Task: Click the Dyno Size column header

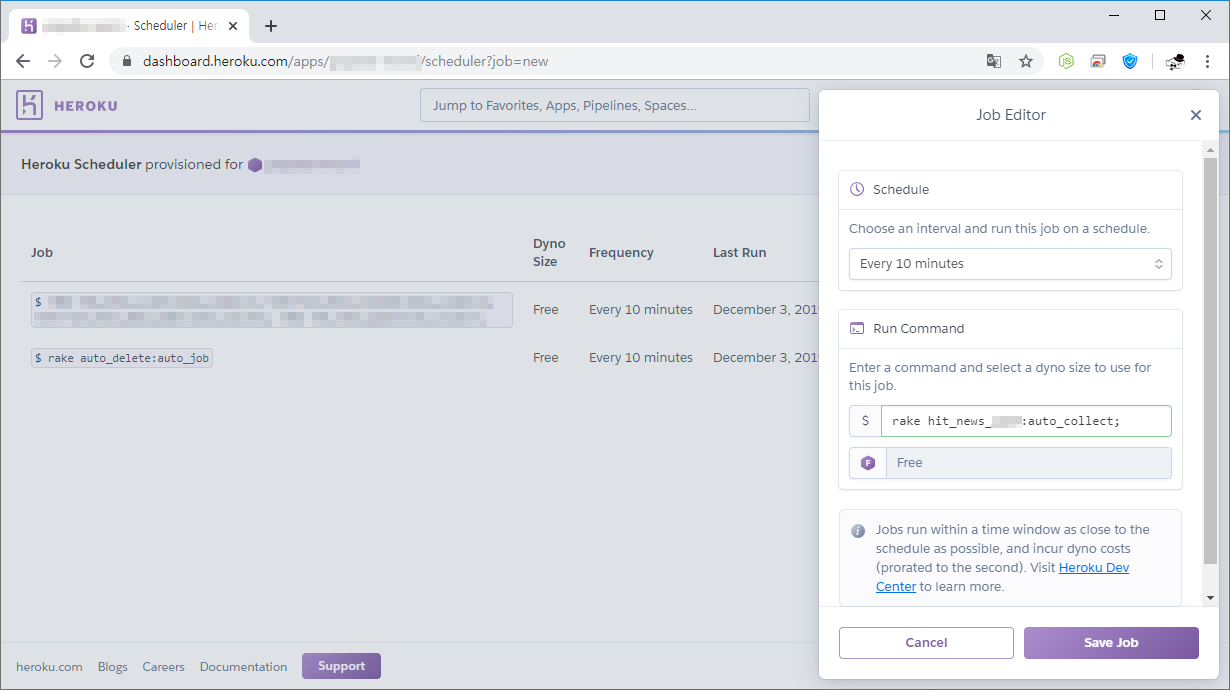Action: tap(549, 253)
